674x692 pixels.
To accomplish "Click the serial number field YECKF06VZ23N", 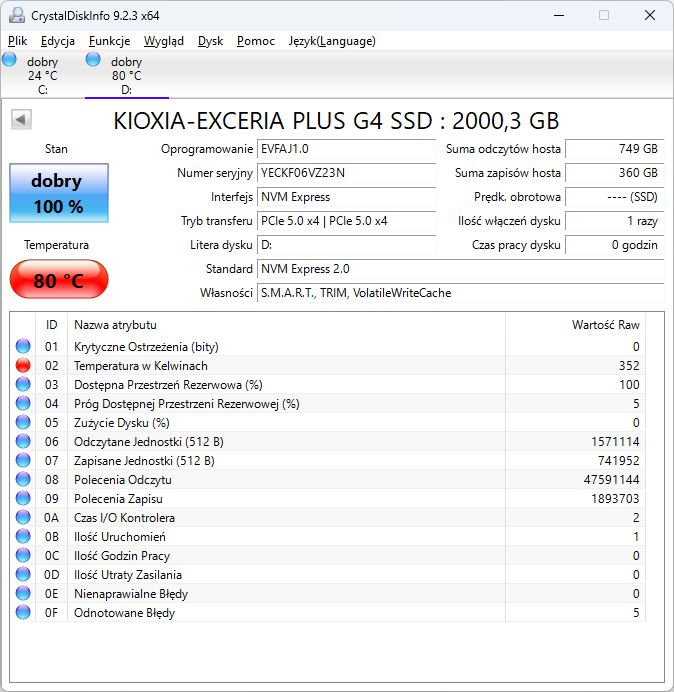I will point(346,173).
